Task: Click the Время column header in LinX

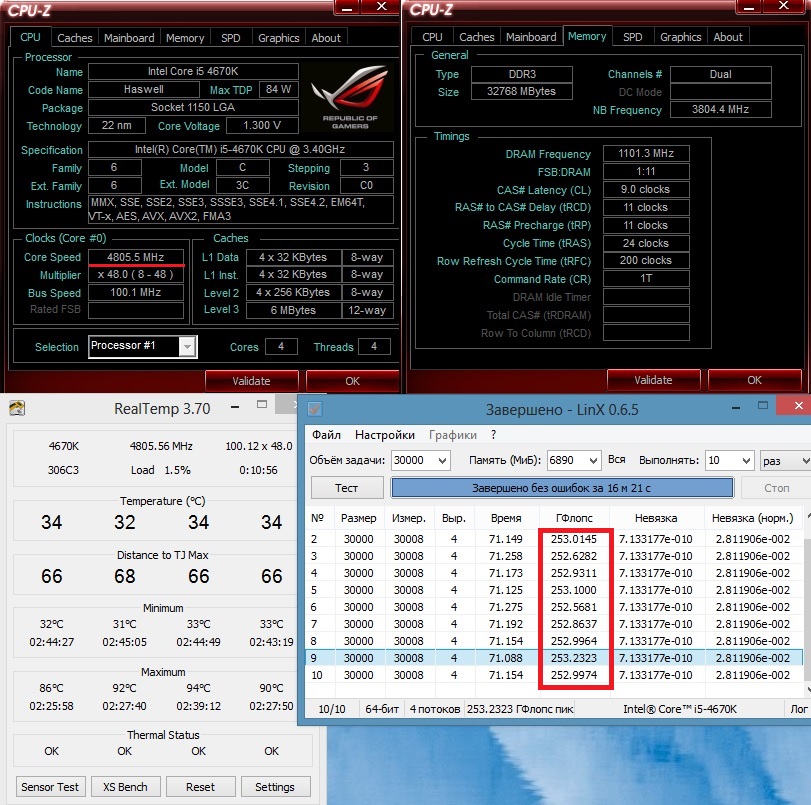Action: (506, 518)
